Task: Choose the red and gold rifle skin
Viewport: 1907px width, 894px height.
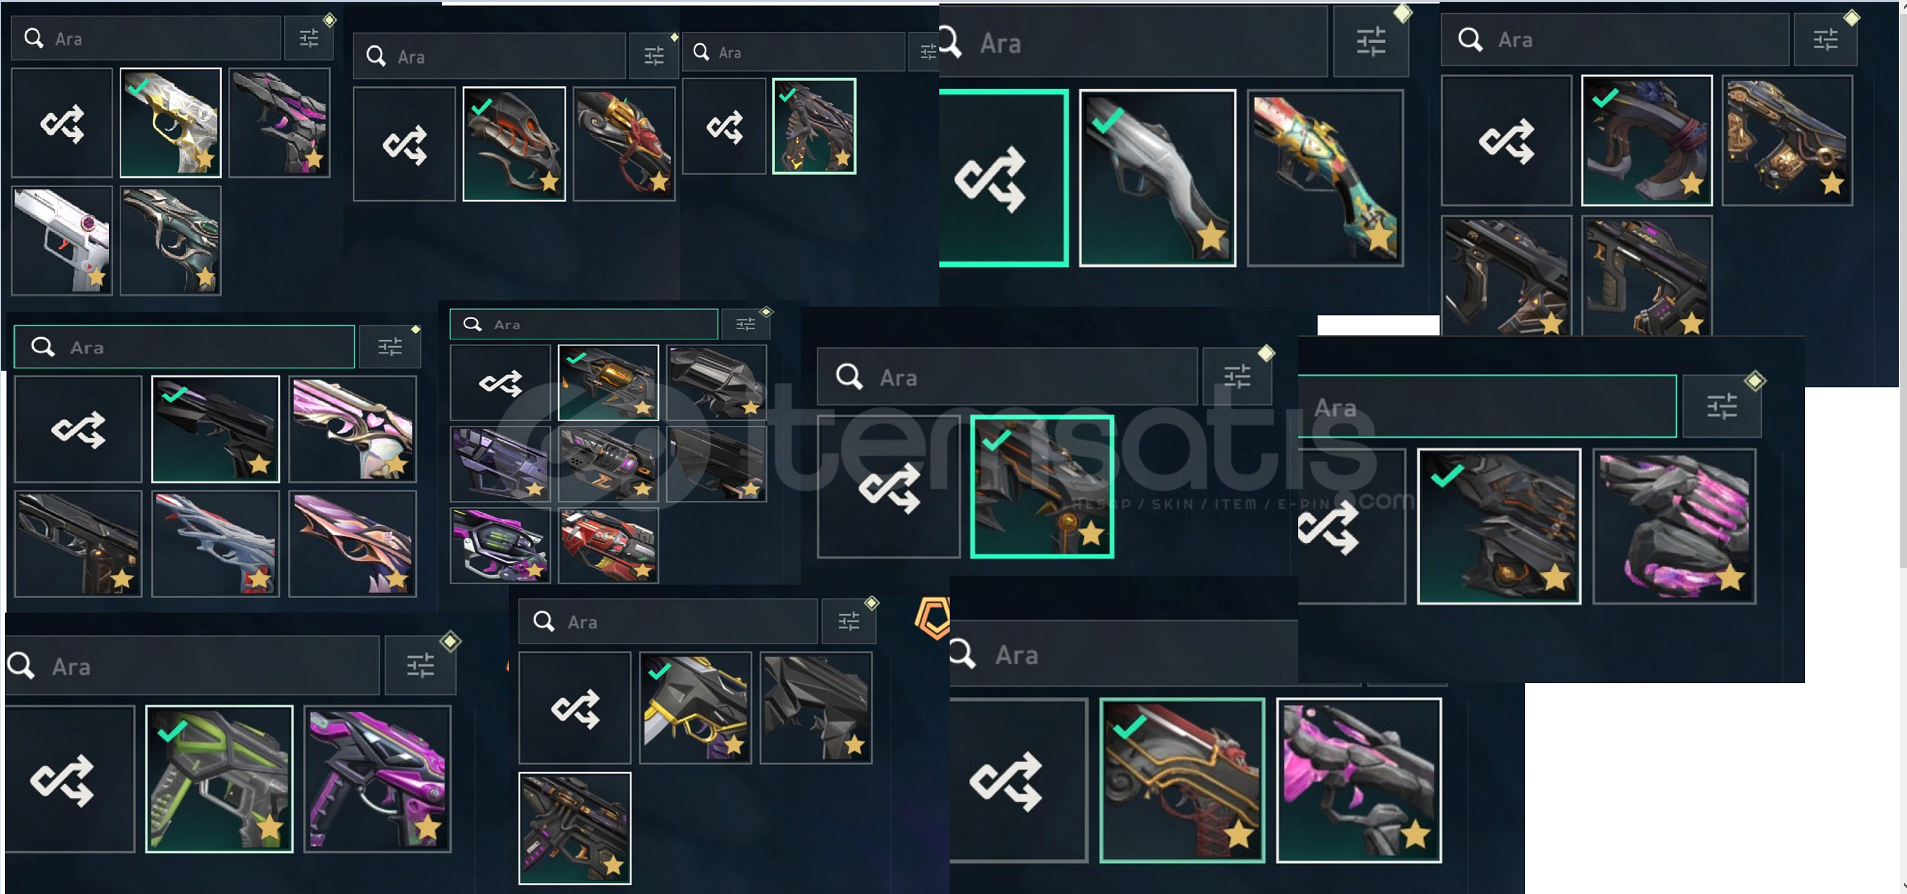Action: tap(1182, 780)
